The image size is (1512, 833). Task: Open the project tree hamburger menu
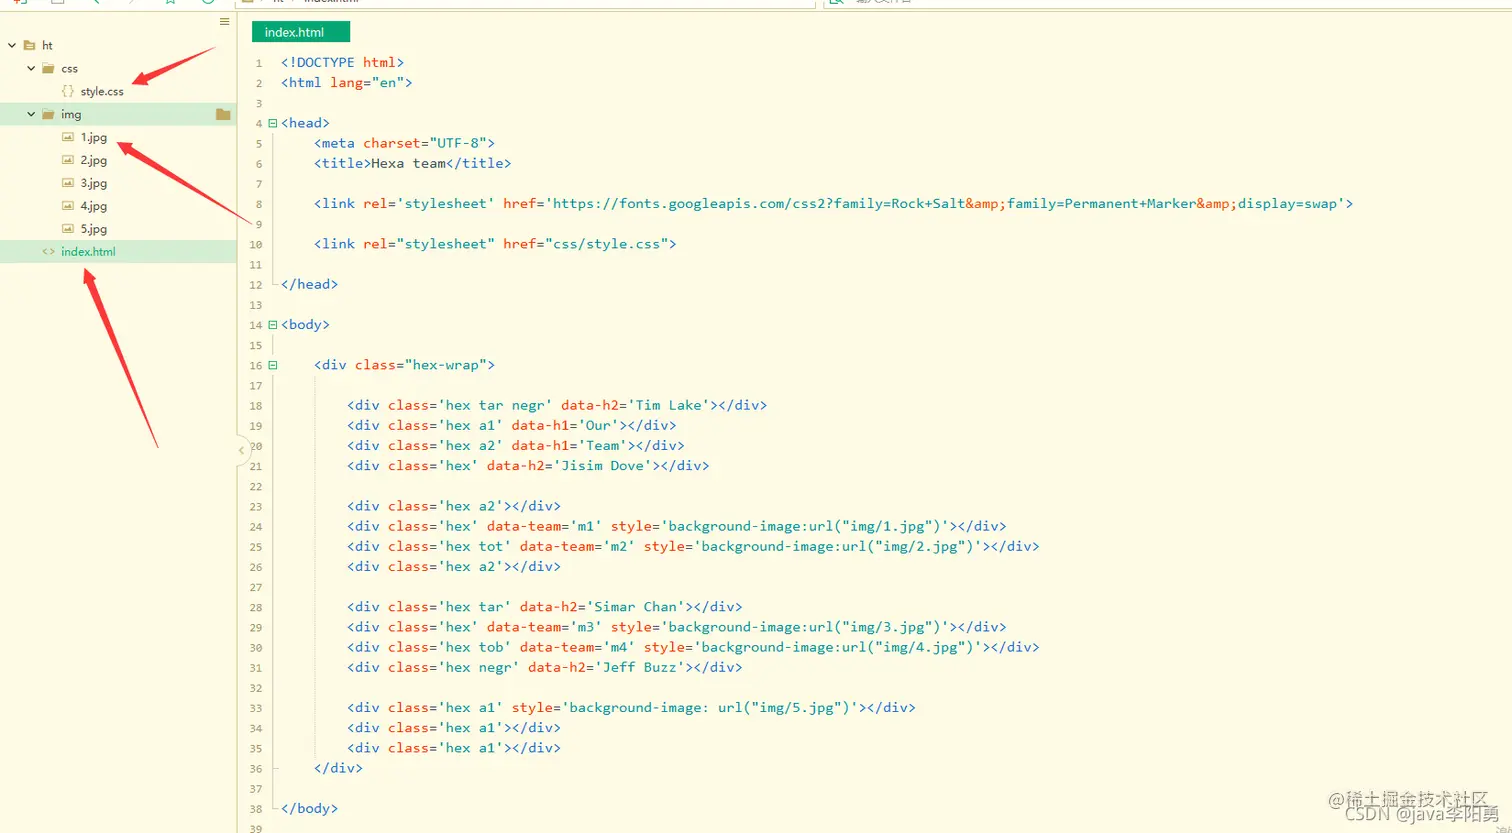coord(224,21)
